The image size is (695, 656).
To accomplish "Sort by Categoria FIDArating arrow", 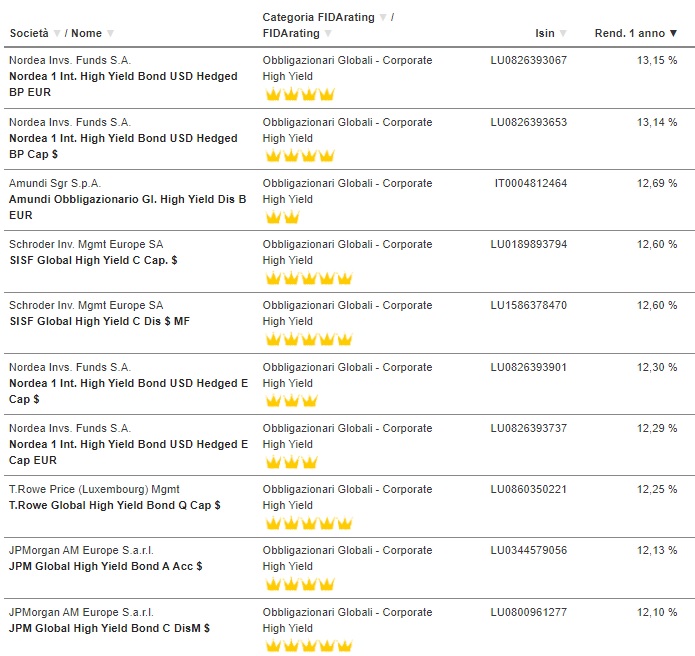I will (383, 17).
